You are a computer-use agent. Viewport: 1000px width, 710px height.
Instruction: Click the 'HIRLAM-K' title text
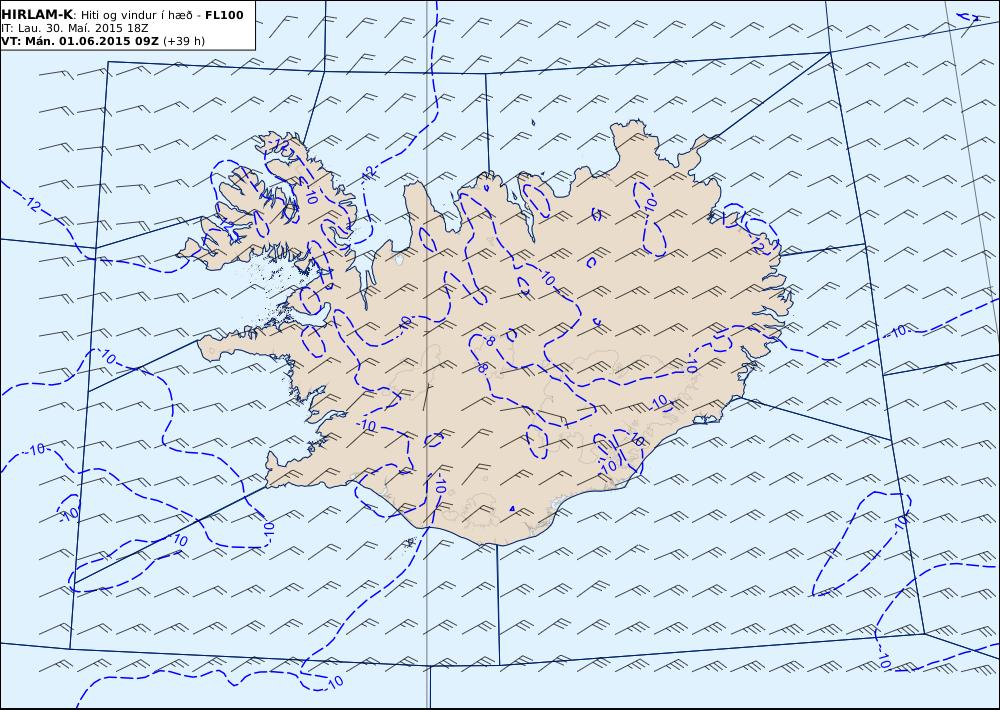(x=37, y=15)
